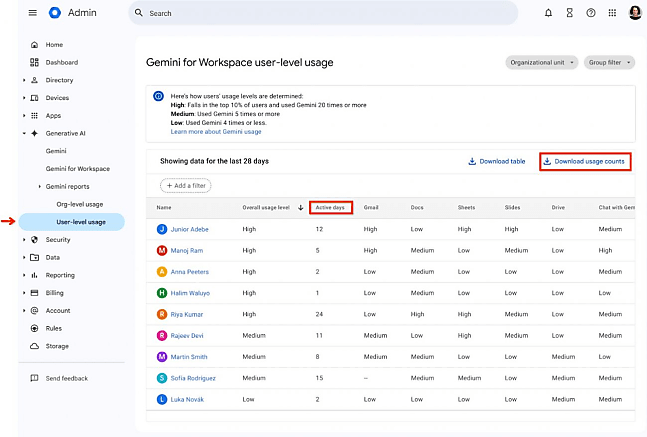This screenshot has width=647, height=437.
Task: Open the Google apps grid
Action: pos(612,13)
